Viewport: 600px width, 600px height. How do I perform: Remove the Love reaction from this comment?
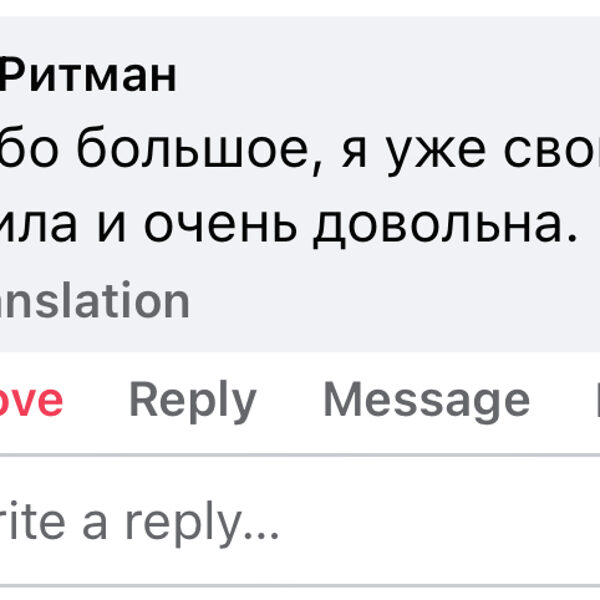32,400
